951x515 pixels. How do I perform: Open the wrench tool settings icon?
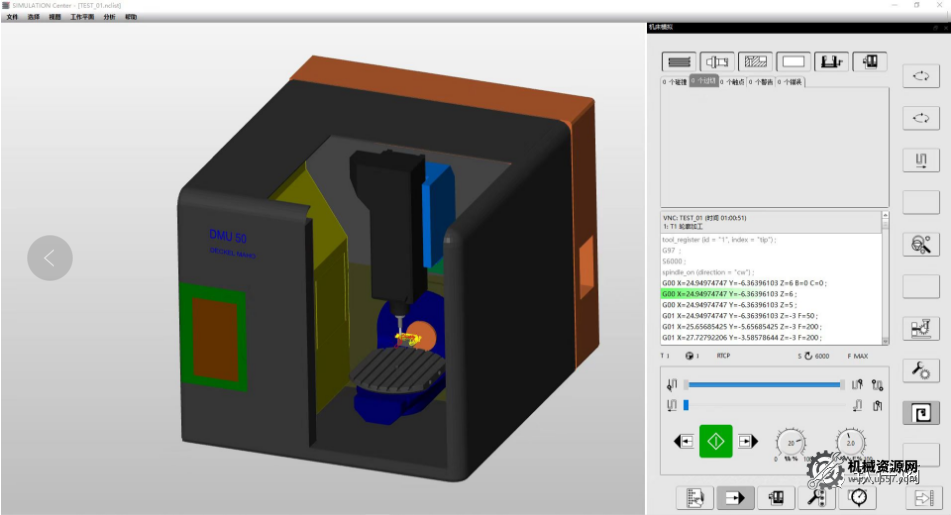click(x=920, y=371)
